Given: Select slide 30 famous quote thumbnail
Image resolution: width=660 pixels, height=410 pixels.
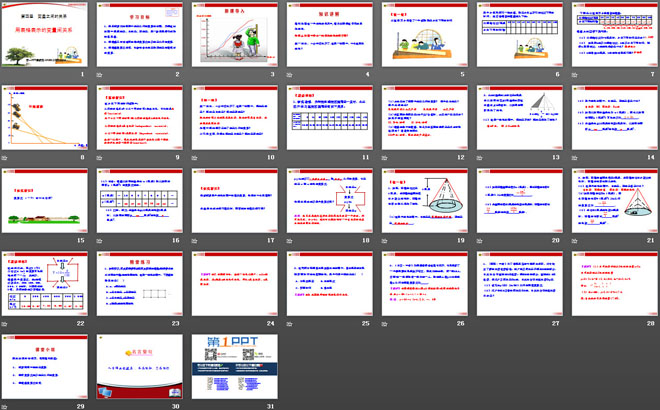Looking at the screenshot, I should [x=140, y=367].
